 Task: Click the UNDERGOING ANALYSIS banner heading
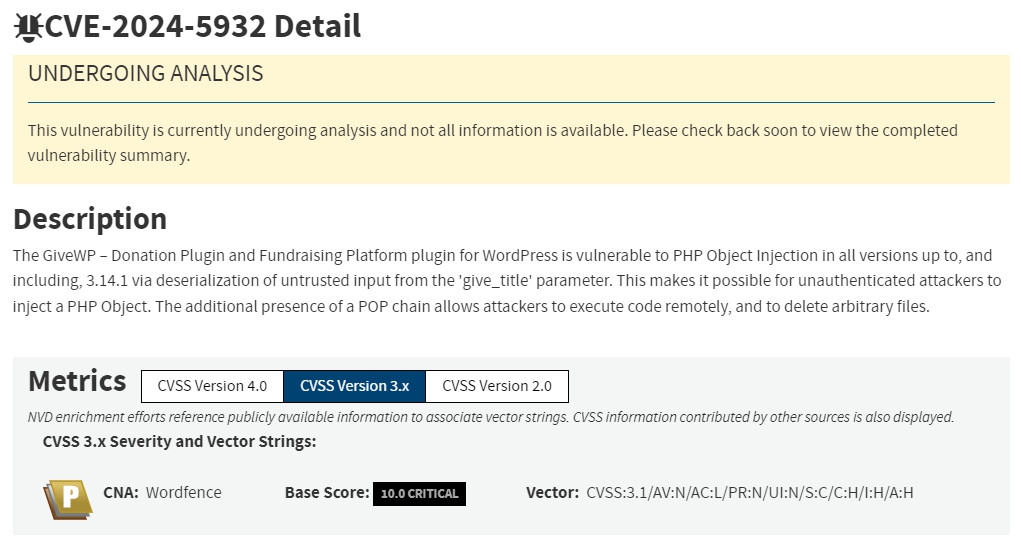click(x=146, y=74)
